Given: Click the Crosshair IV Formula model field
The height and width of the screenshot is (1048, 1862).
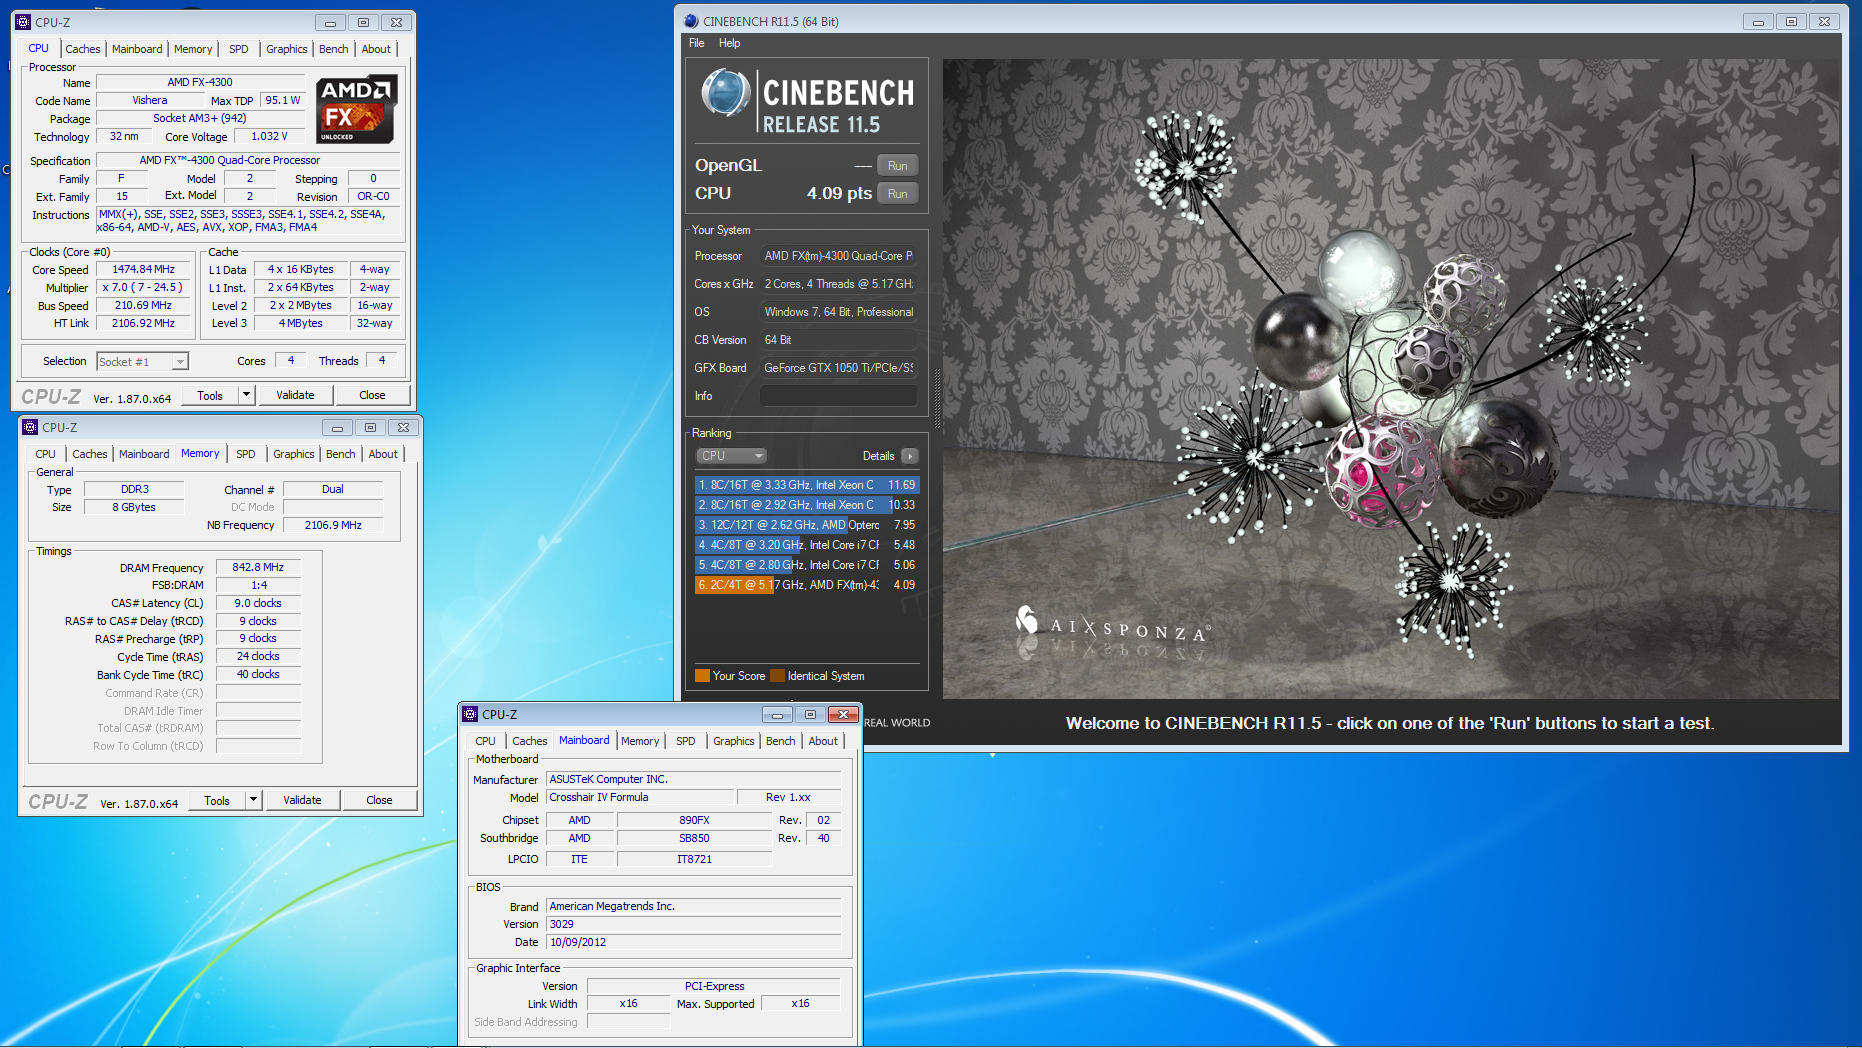Looking at the screenshot, I should point(640,798).
